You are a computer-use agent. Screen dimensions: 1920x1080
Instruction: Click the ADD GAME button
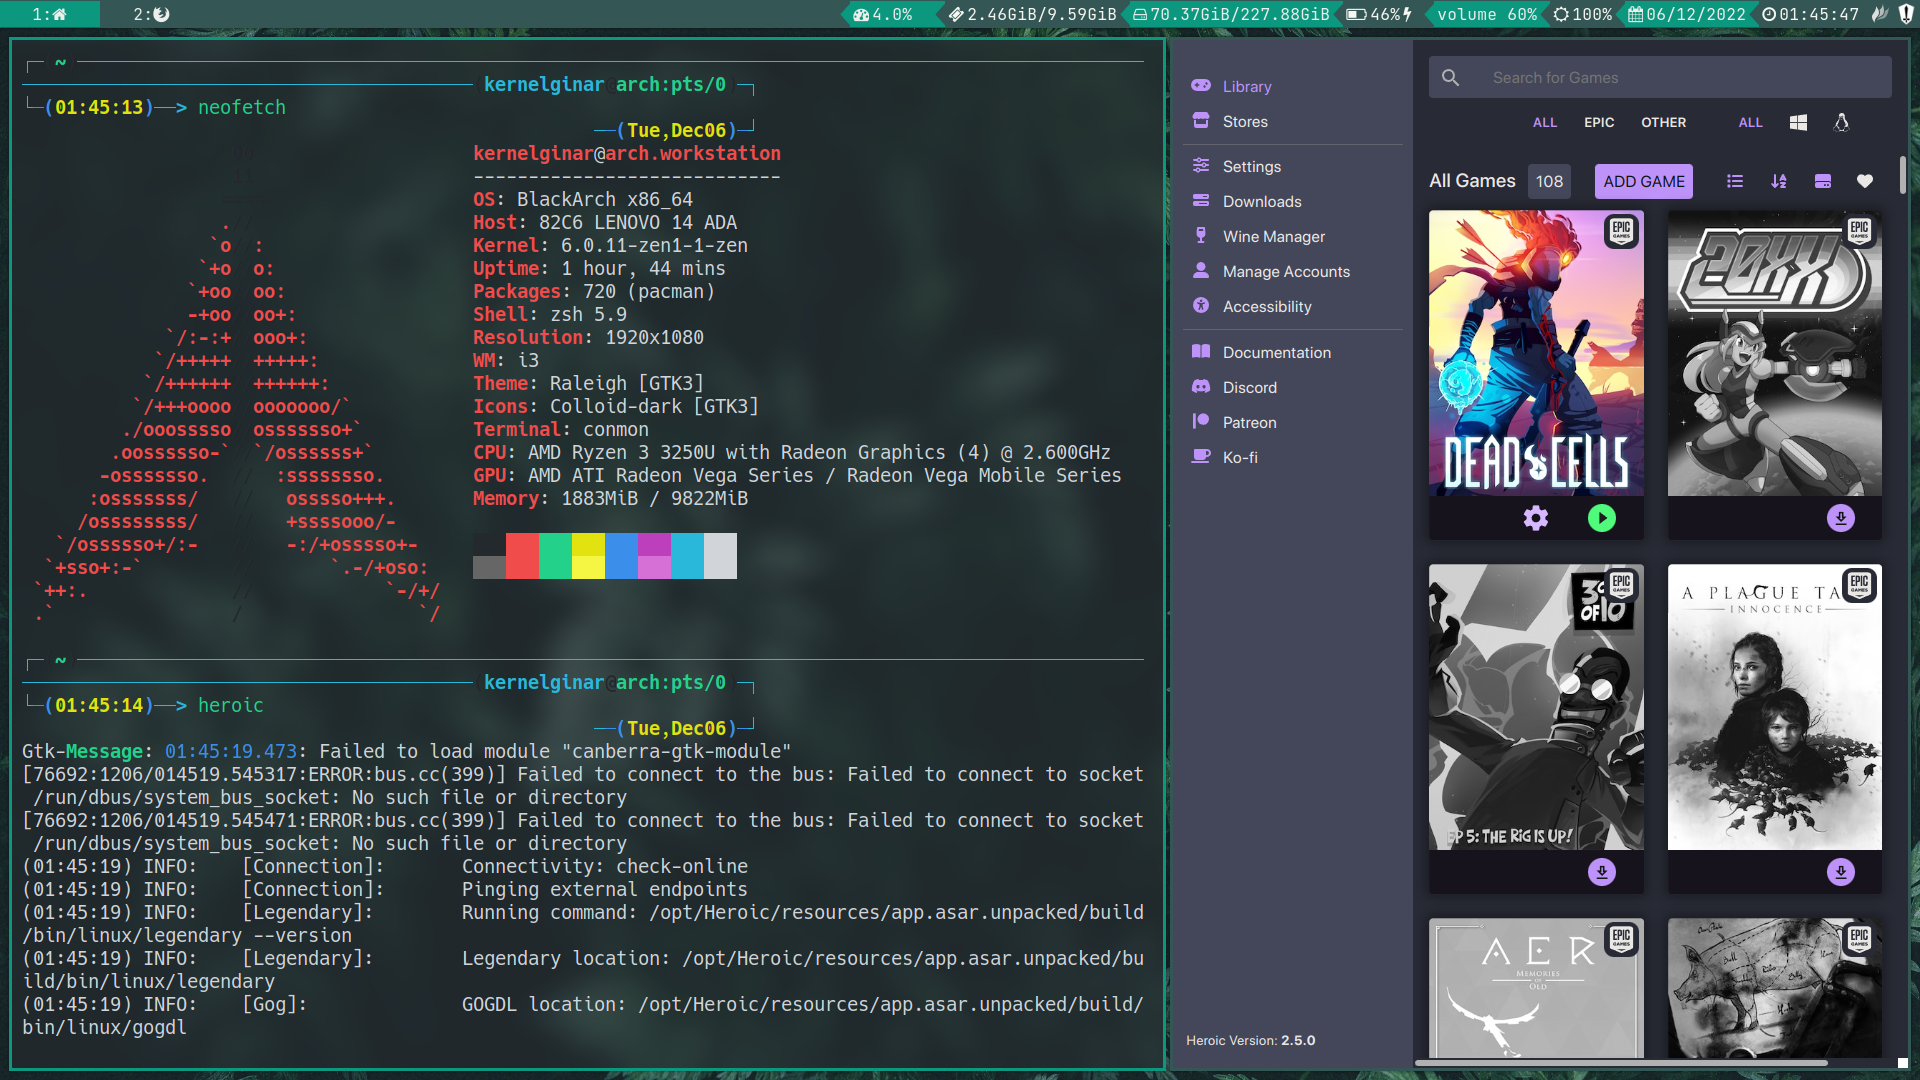click(1643, 181)
